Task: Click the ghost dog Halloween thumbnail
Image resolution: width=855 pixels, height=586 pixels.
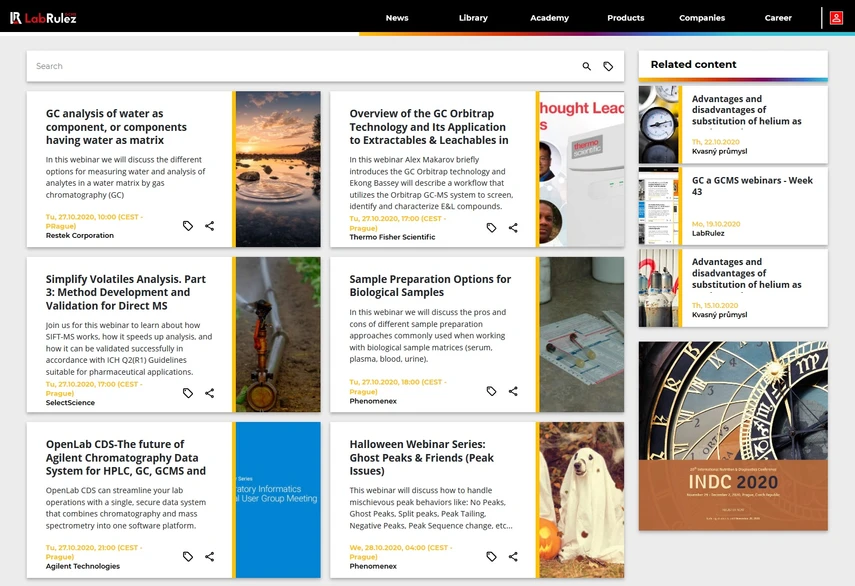Action: click(582, 500)
